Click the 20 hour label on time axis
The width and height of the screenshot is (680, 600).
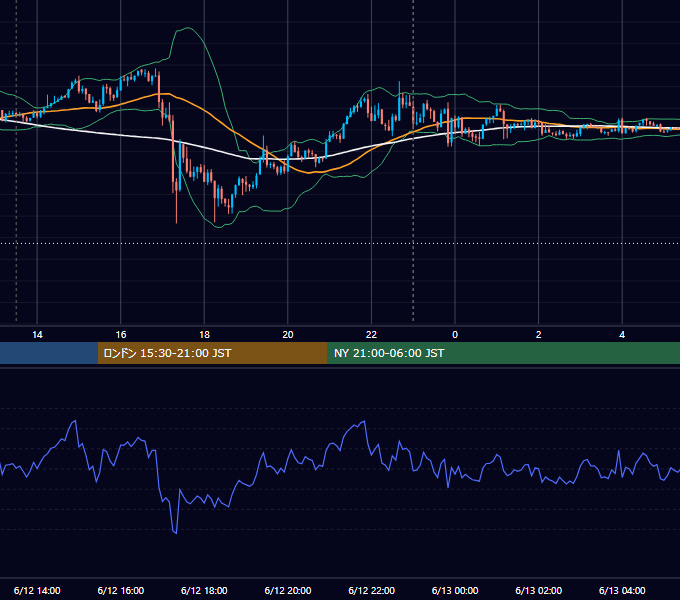click(288, 335)
